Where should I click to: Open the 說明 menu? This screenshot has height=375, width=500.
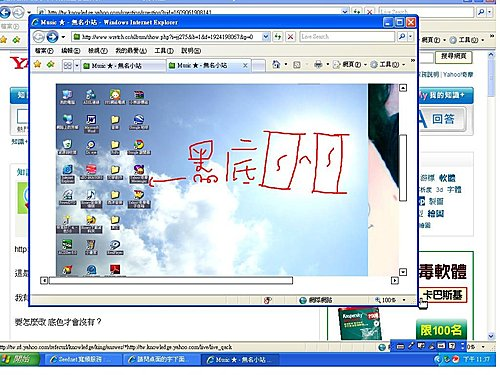(191, 51)
